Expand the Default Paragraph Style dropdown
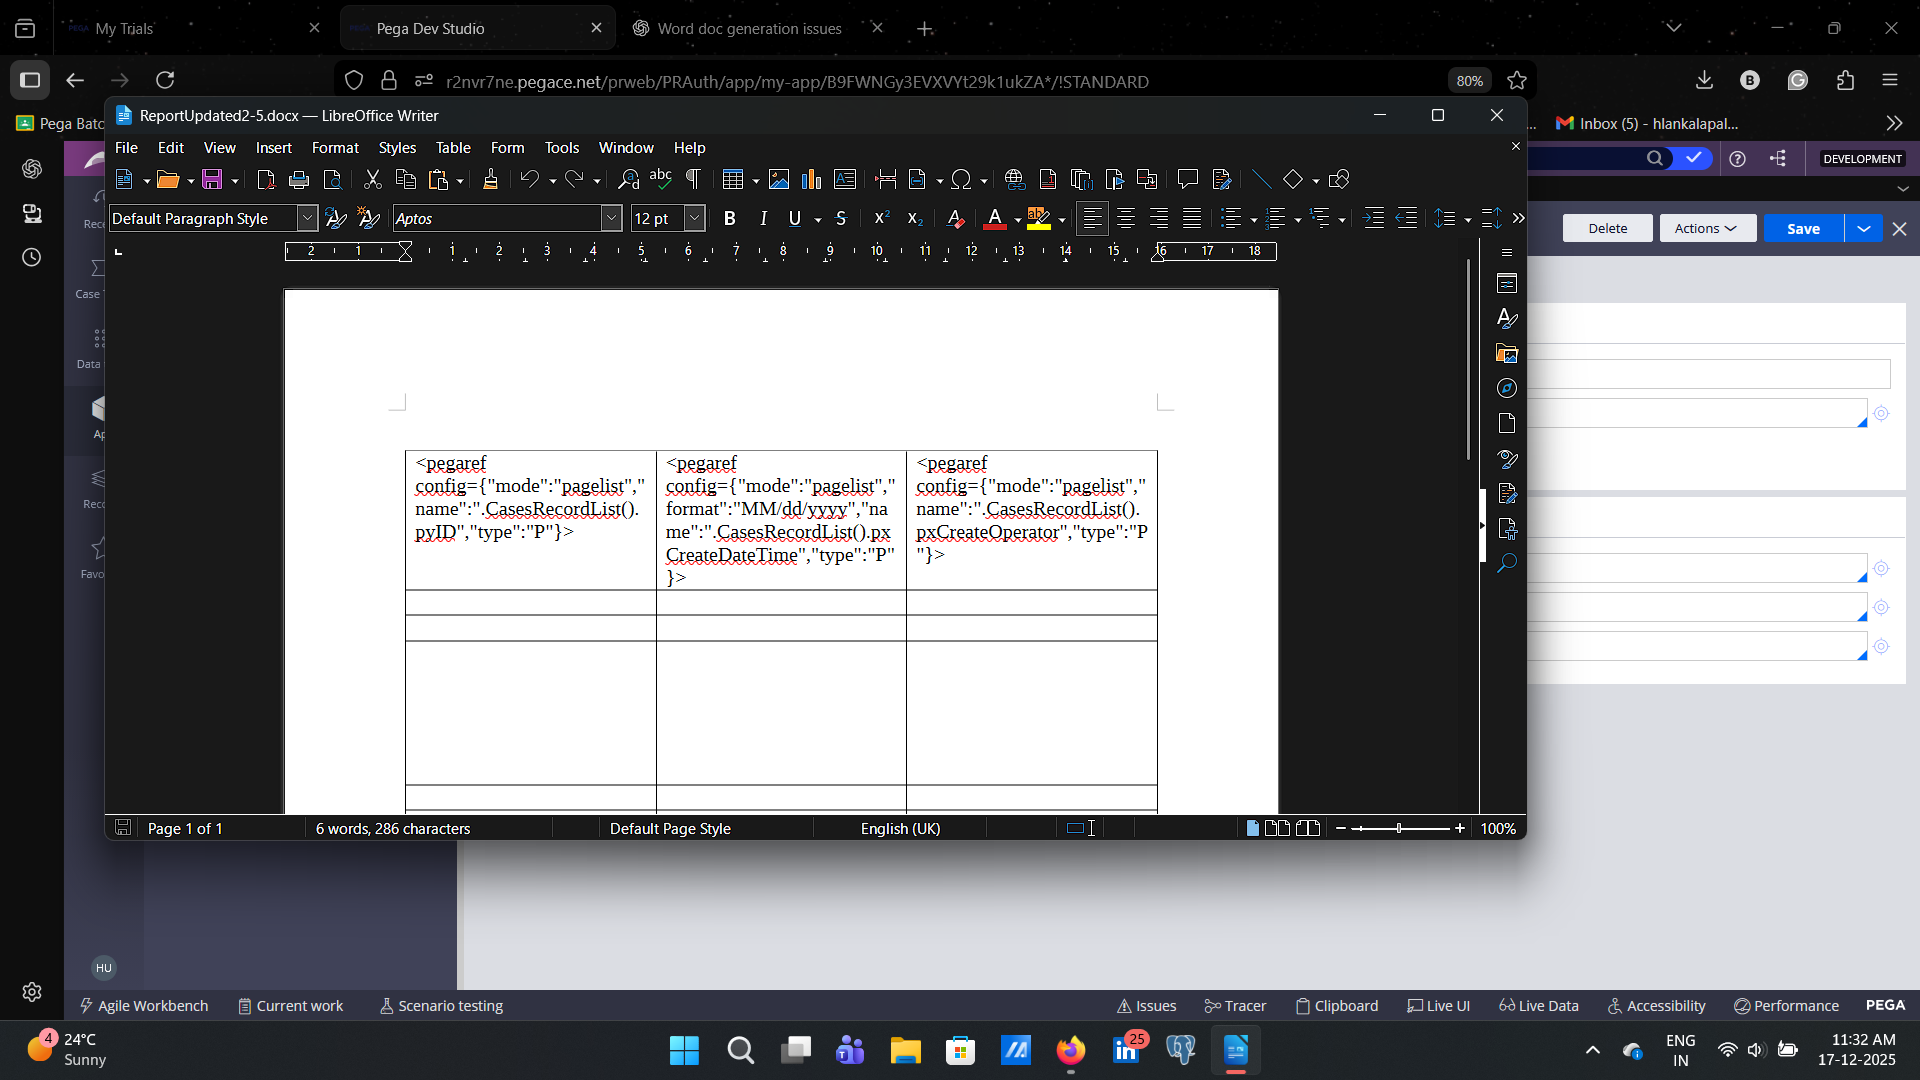The width and height of the screenshot is (1920, 1080). [x=308, y=219]
